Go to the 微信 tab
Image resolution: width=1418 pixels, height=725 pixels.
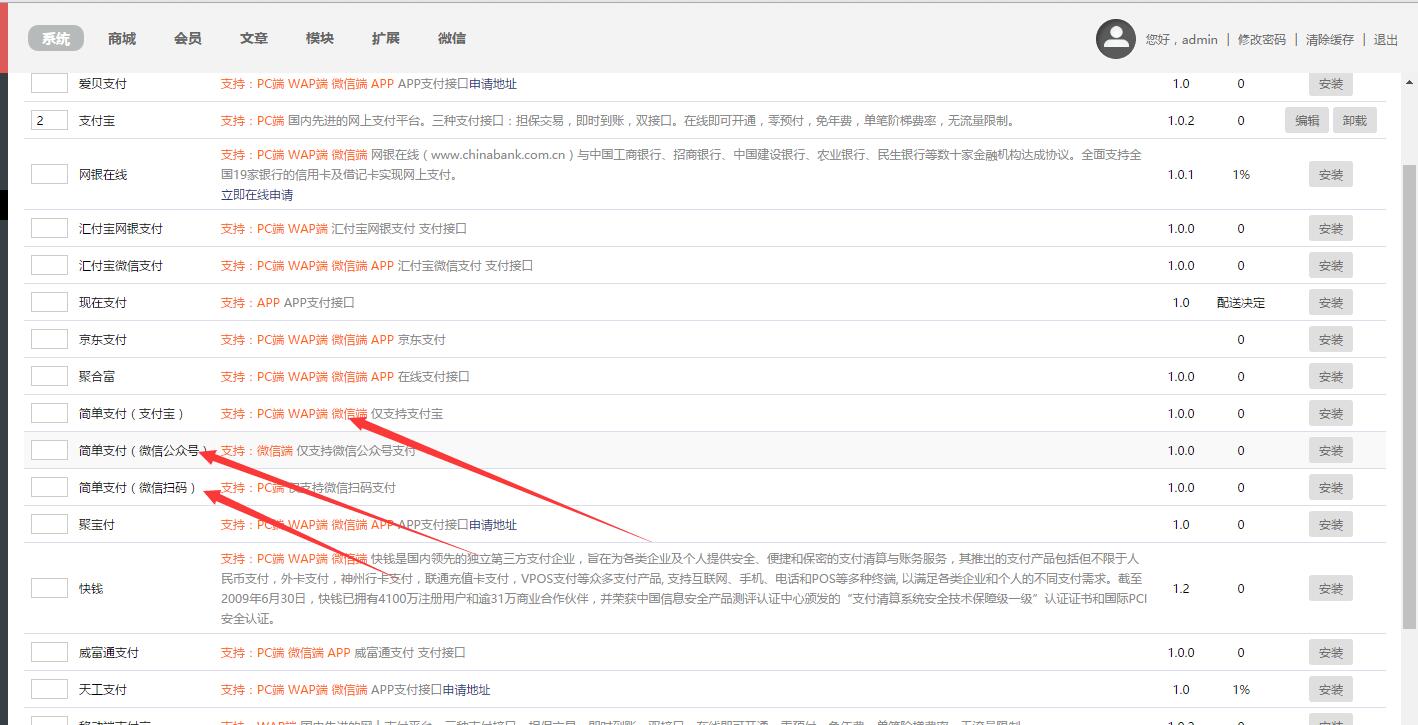452,39
